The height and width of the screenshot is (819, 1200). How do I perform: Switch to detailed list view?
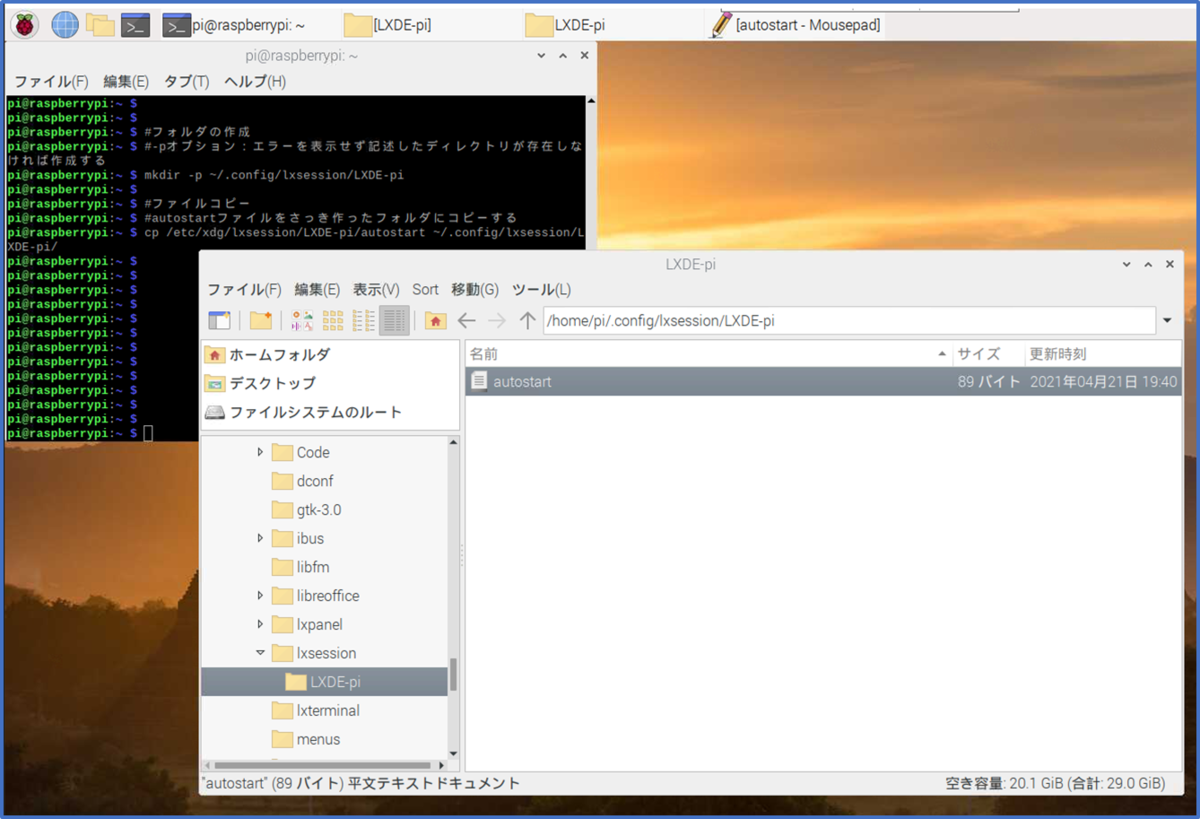(393, 320)
